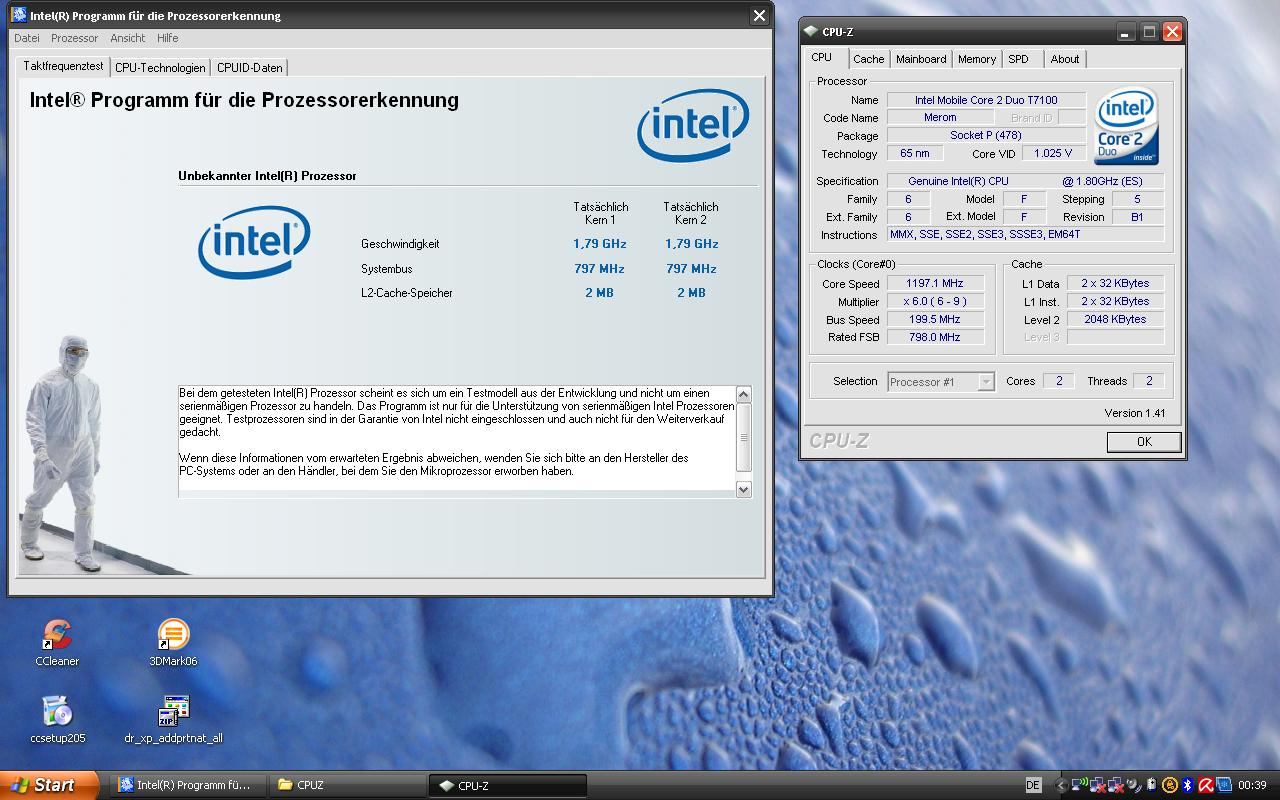
Task: Close the Intel processor identification window
Action: click(x=759, y=15)
